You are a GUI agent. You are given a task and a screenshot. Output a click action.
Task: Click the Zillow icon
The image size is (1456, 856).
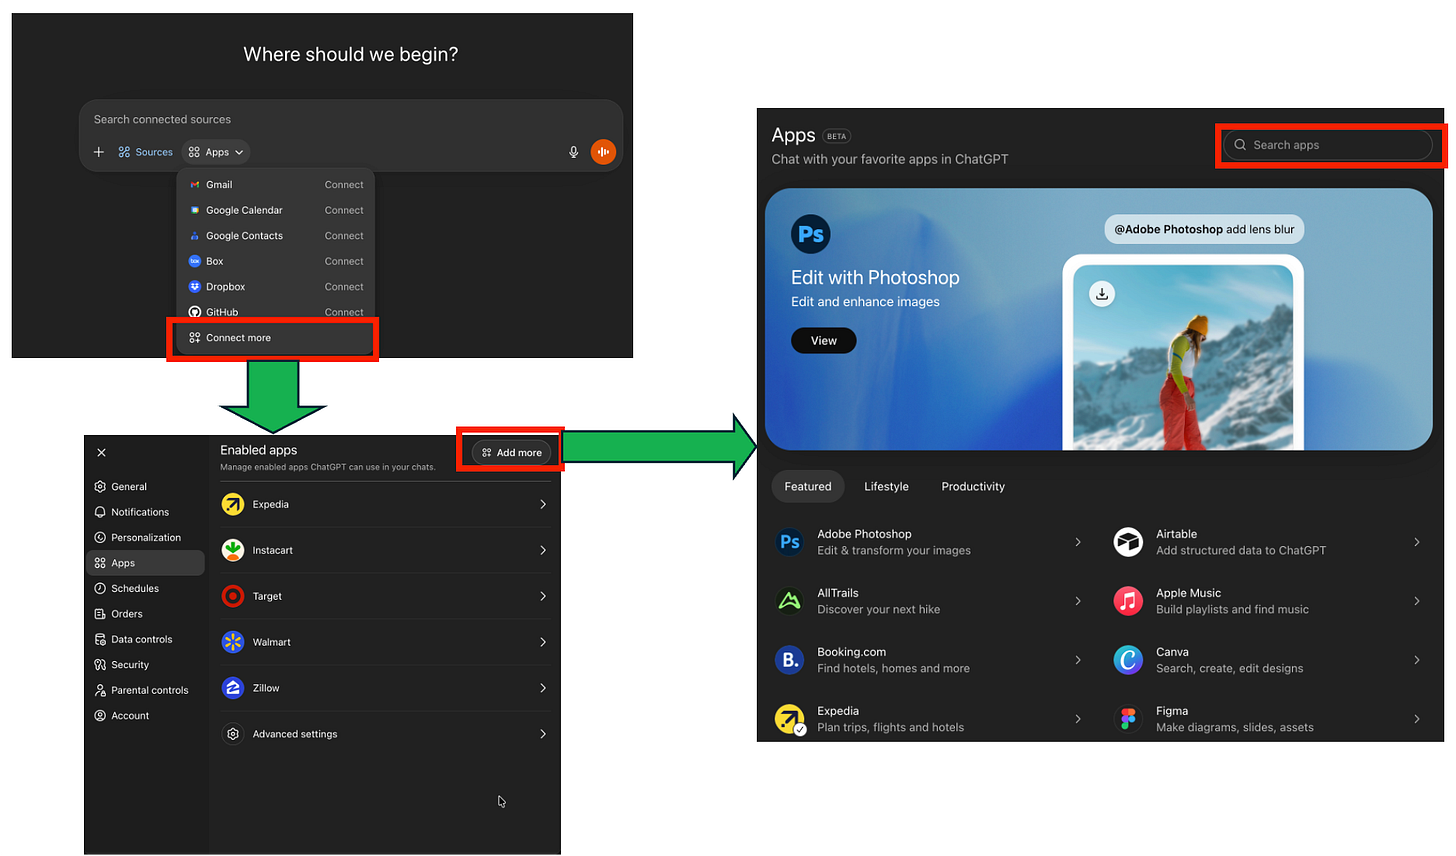point(233,688)
